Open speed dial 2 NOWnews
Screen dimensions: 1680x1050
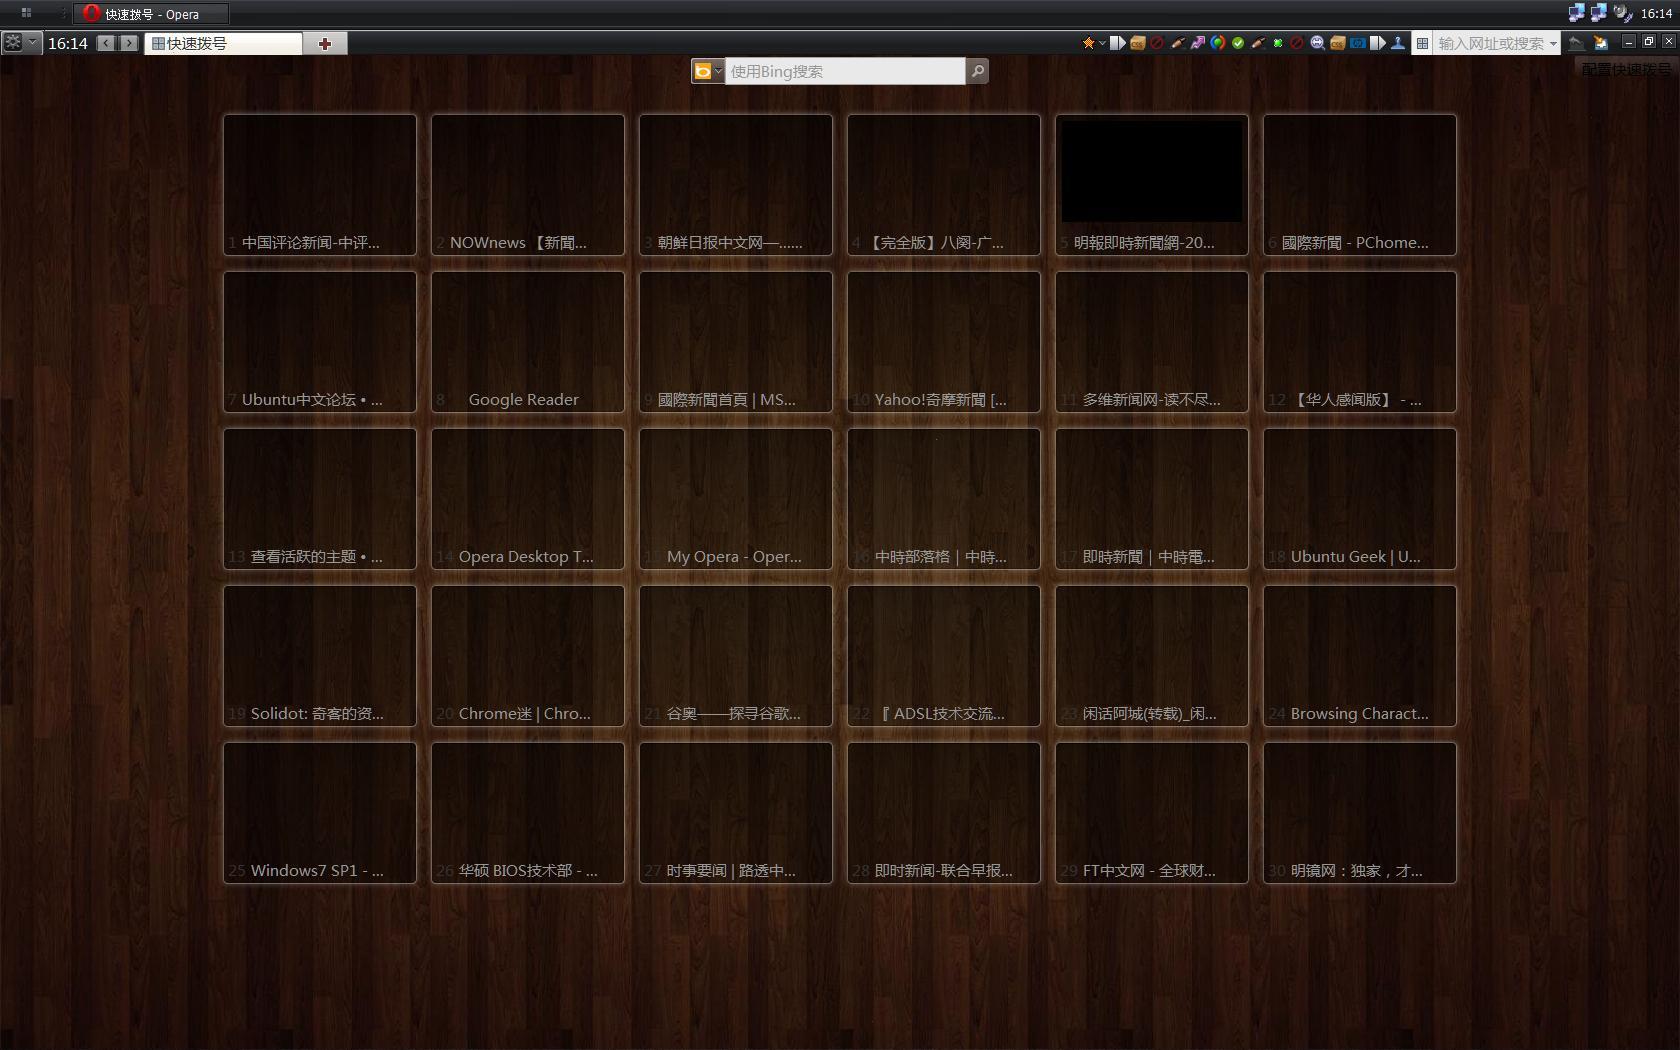point(528,185)
